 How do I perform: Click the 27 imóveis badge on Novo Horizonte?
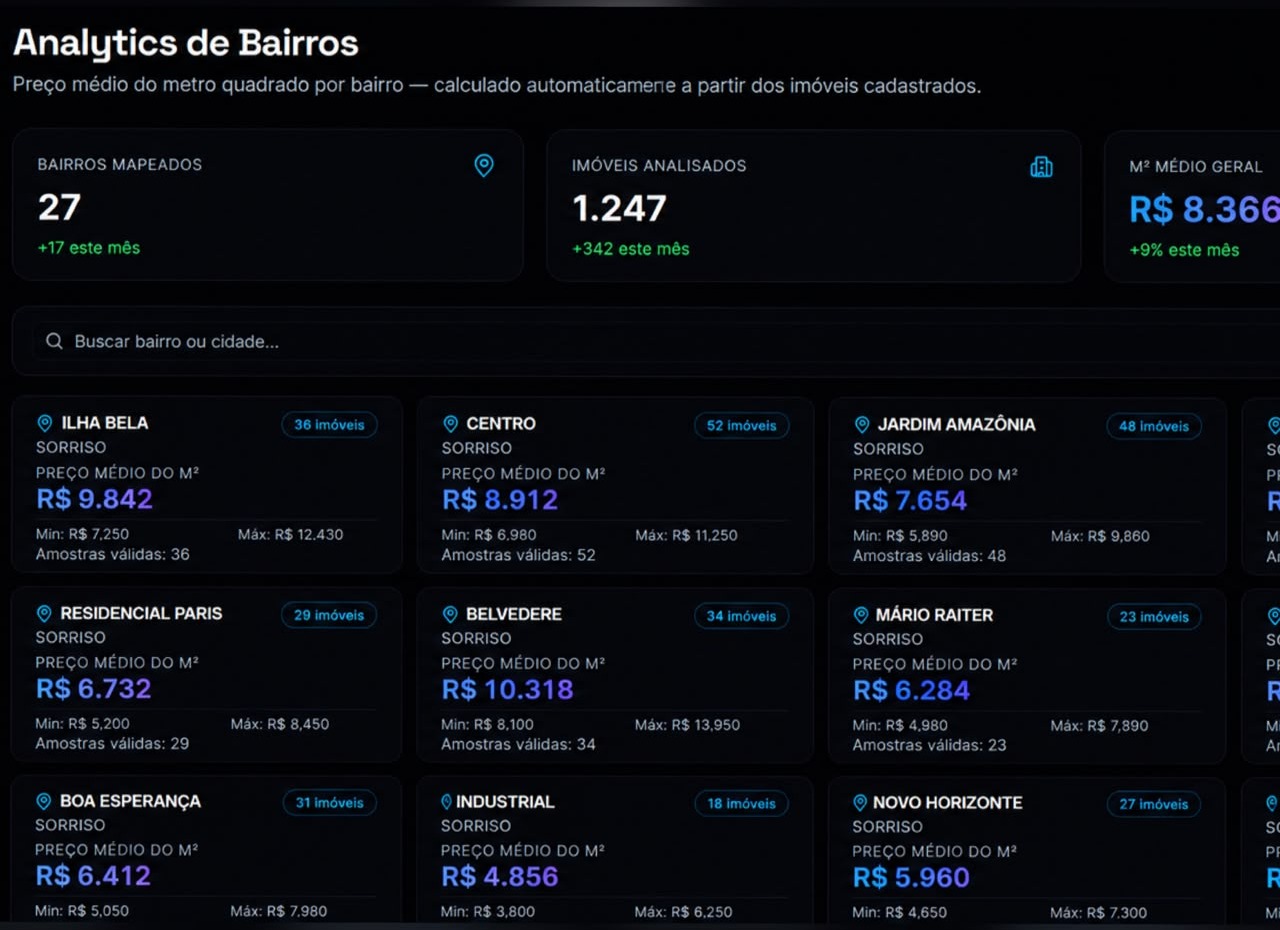pyautogui.click(x=1153, y=804)
